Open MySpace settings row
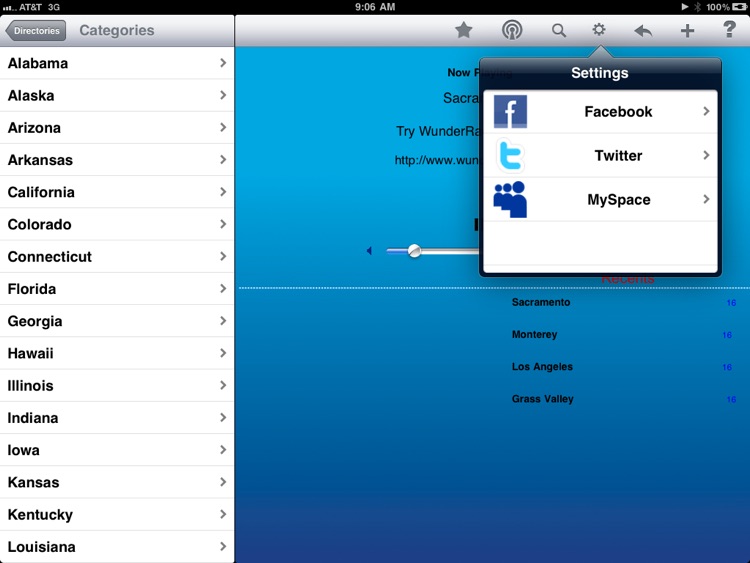Image resolution: width=750 pixels, height=563 pixels. click(600, 199)
